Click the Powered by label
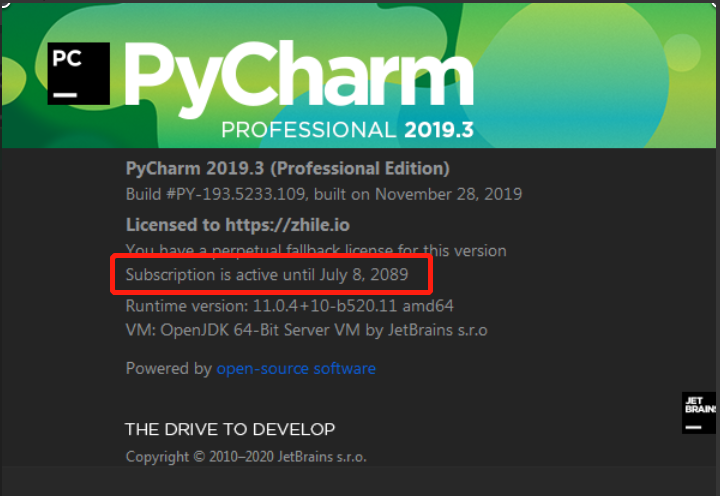 tap(168, 368)
